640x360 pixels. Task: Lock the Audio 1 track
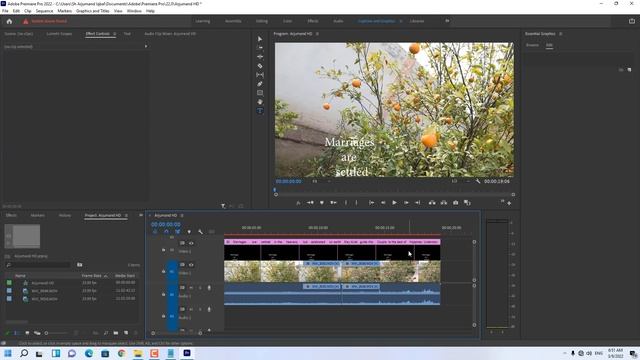coord(164,294)
